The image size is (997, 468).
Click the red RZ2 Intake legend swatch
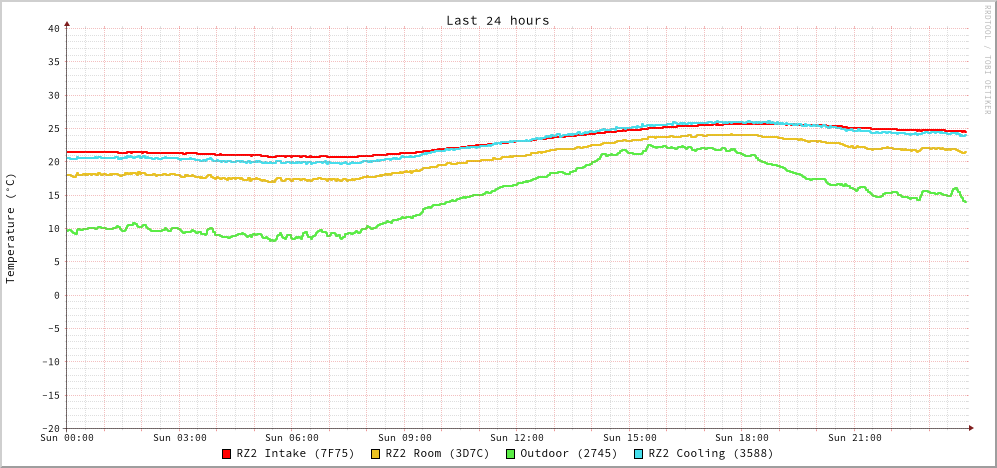(x=227, y=454)
